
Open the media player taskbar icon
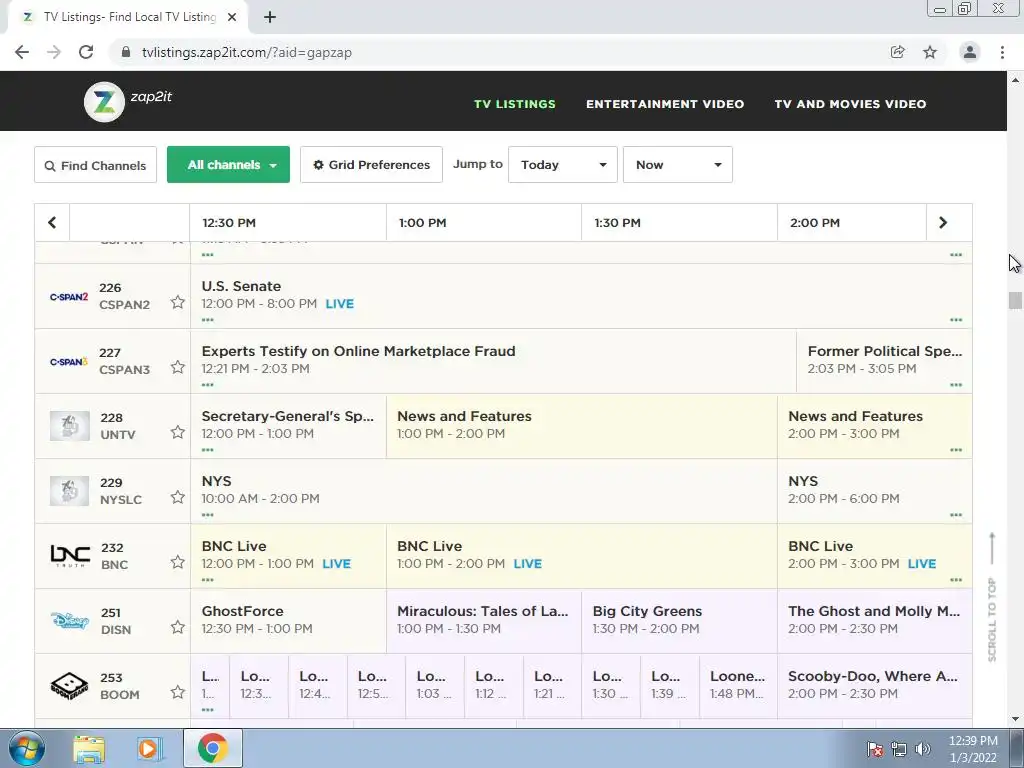click(x=149, y=748)
